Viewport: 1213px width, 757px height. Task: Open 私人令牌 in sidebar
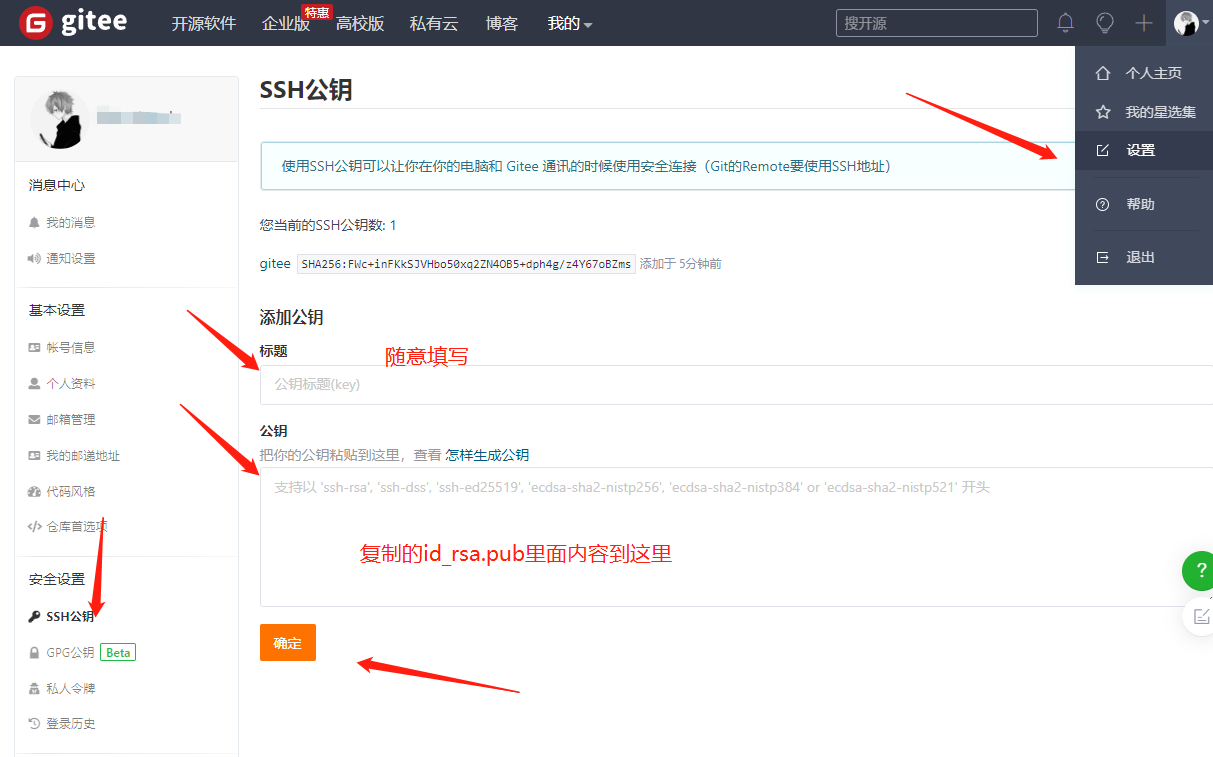71,688
